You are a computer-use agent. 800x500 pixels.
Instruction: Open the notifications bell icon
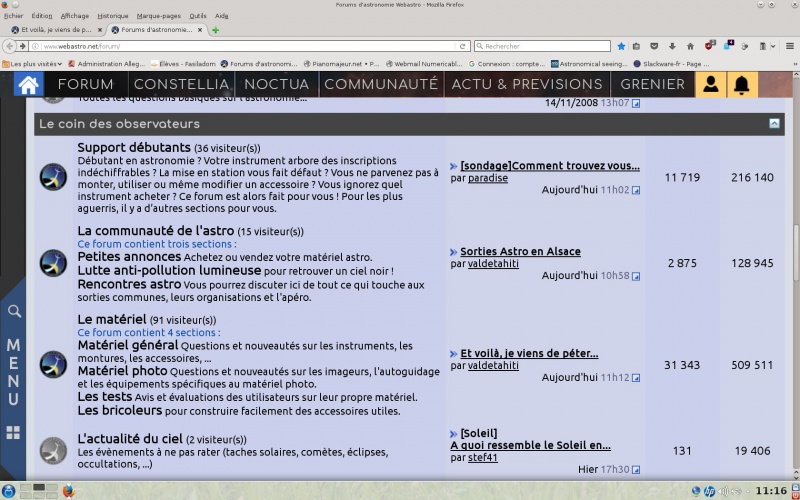coord(742,84)
